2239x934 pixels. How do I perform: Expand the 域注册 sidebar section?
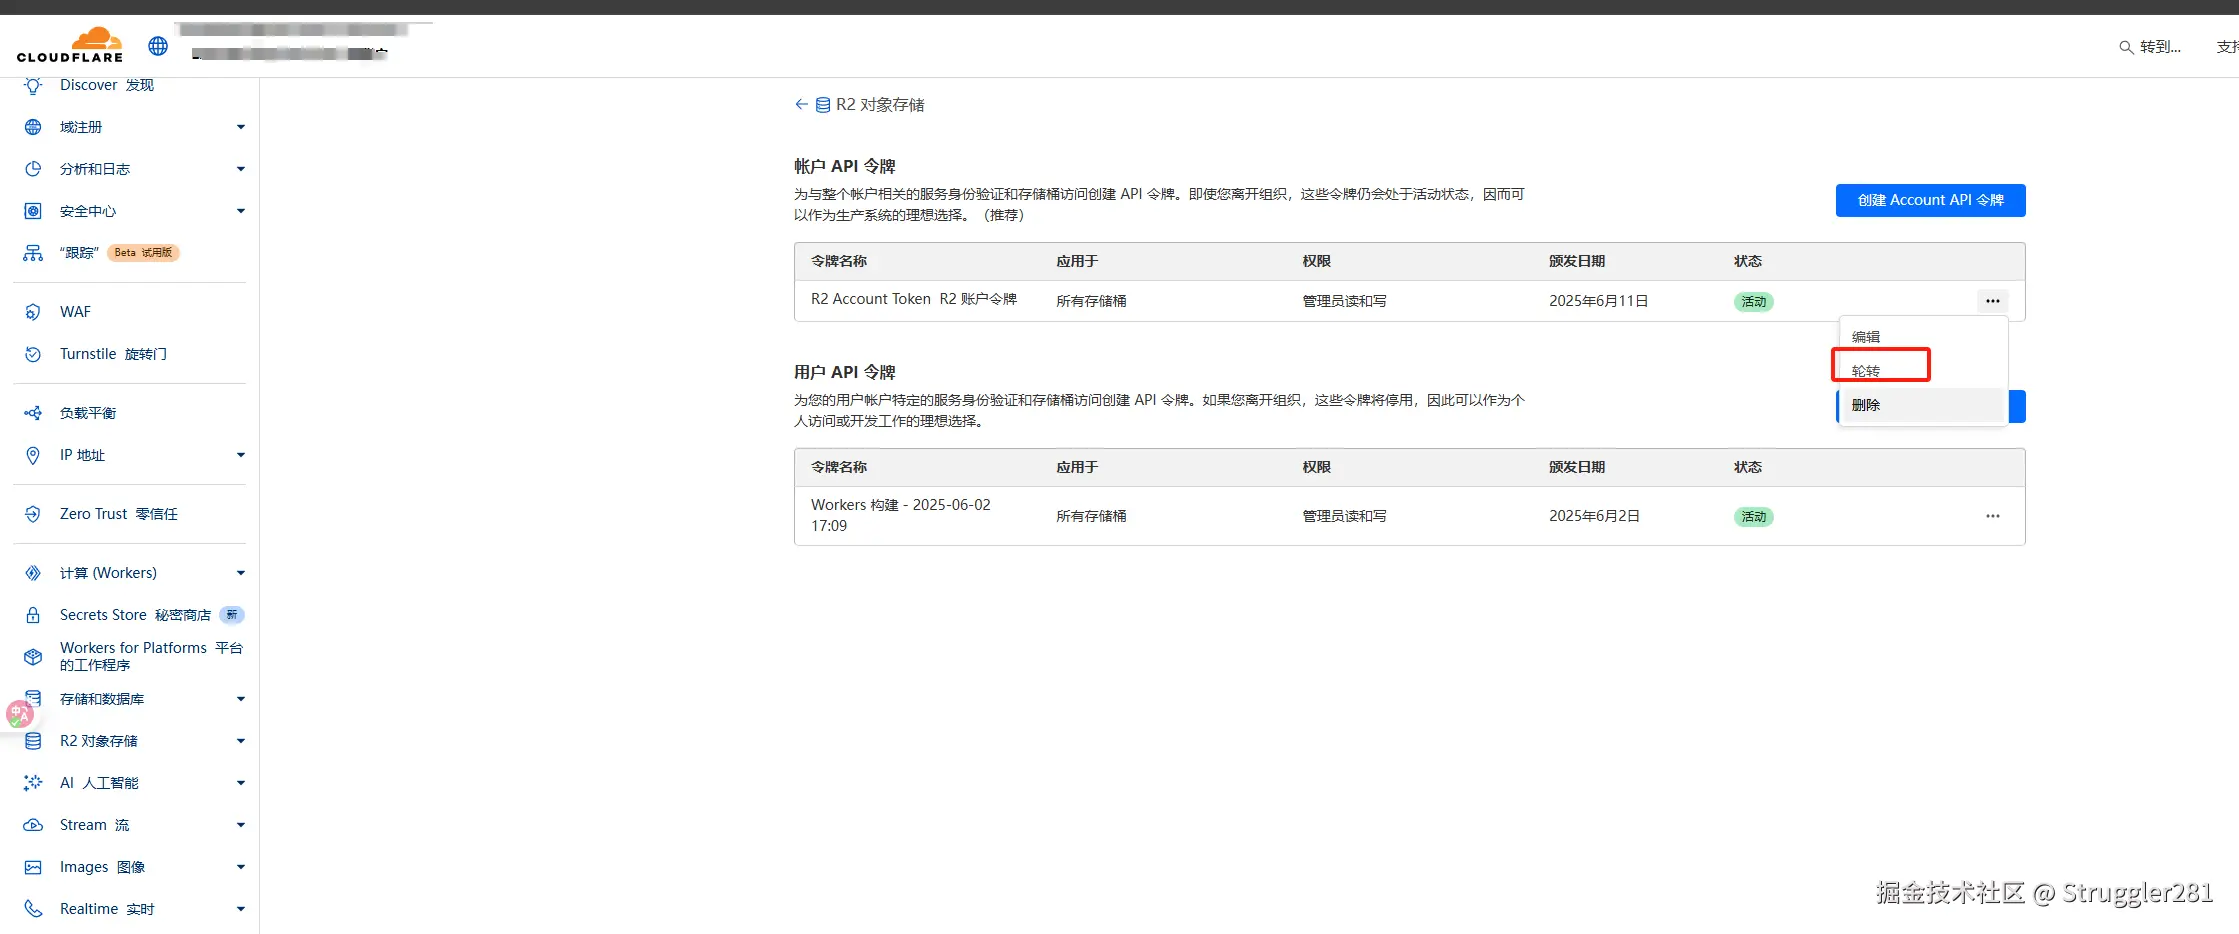pyautogui.click(x=240, y=127)
